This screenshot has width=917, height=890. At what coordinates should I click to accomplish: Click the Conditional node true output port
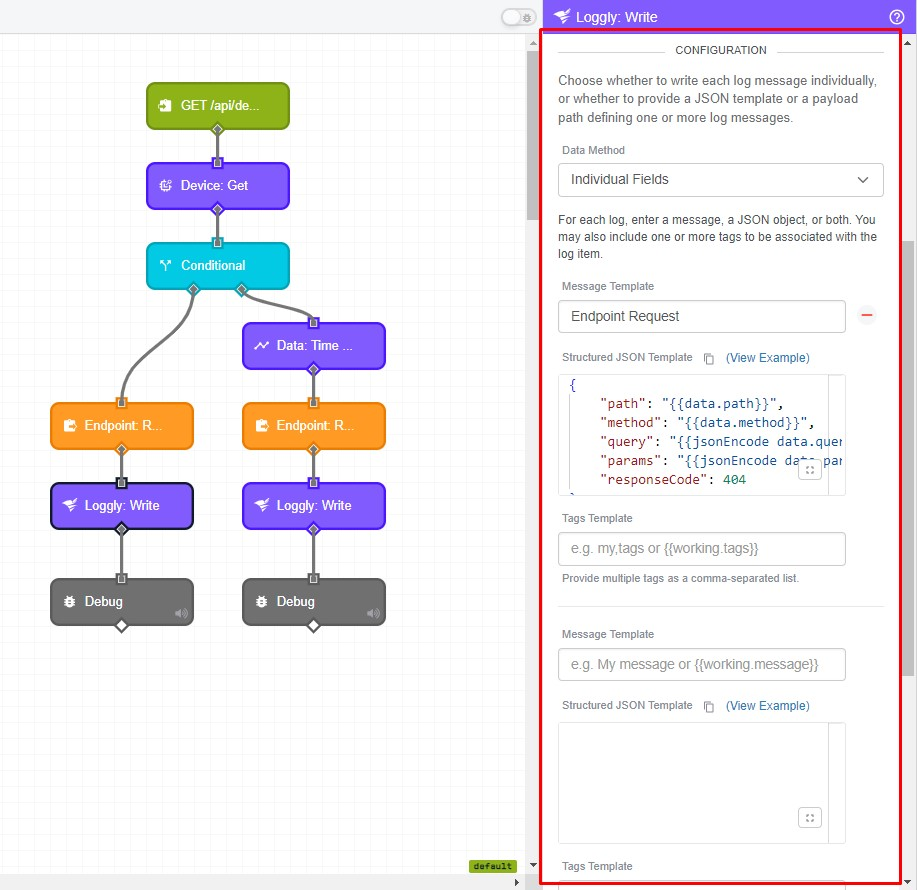242,289
